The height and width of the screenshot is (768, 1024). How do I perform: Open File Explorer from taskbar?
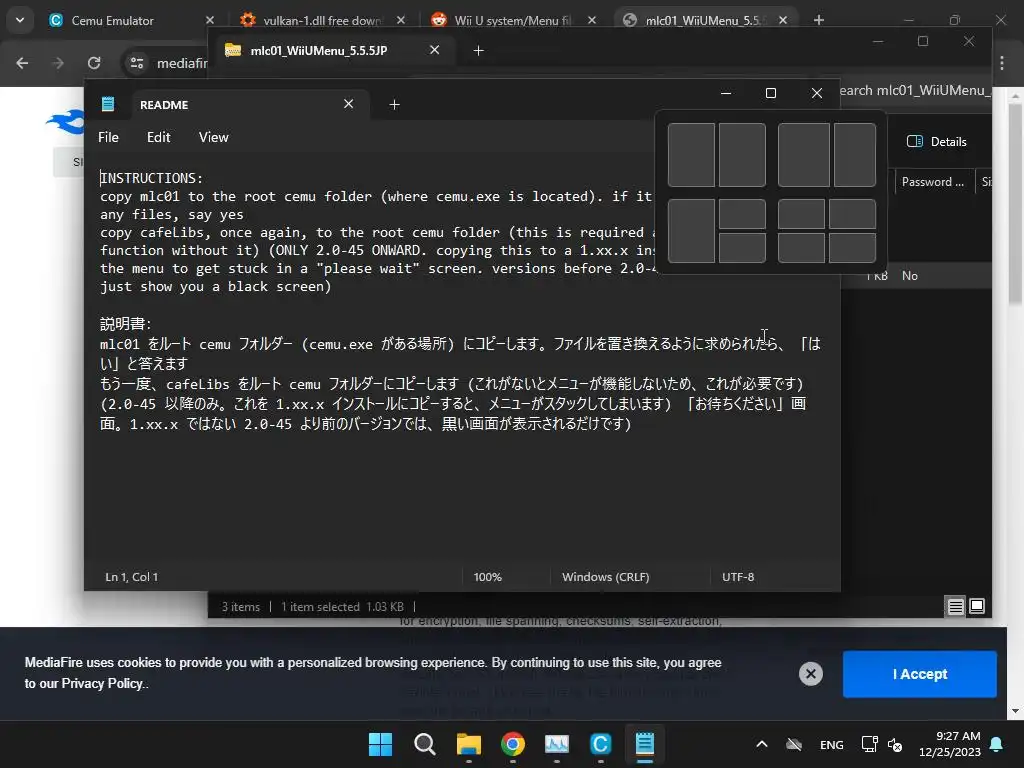468,744
